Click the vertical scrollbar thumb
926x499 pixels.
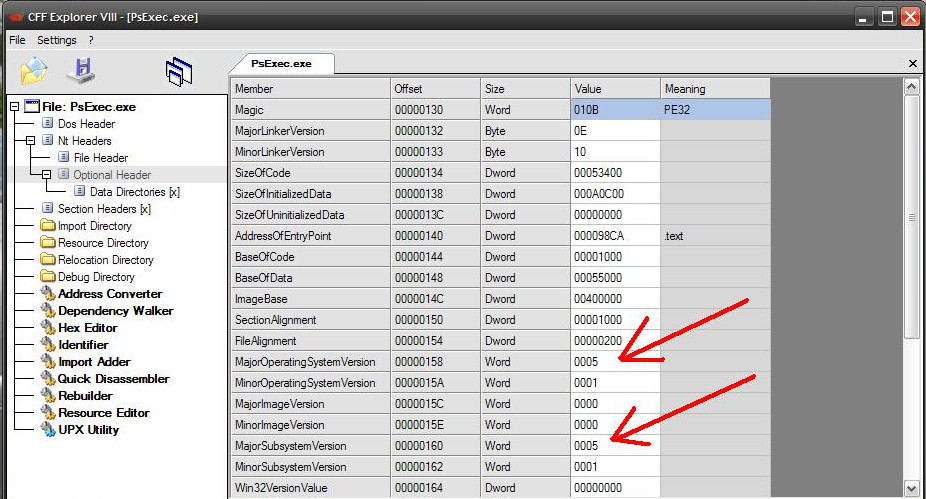click(911, 217)
